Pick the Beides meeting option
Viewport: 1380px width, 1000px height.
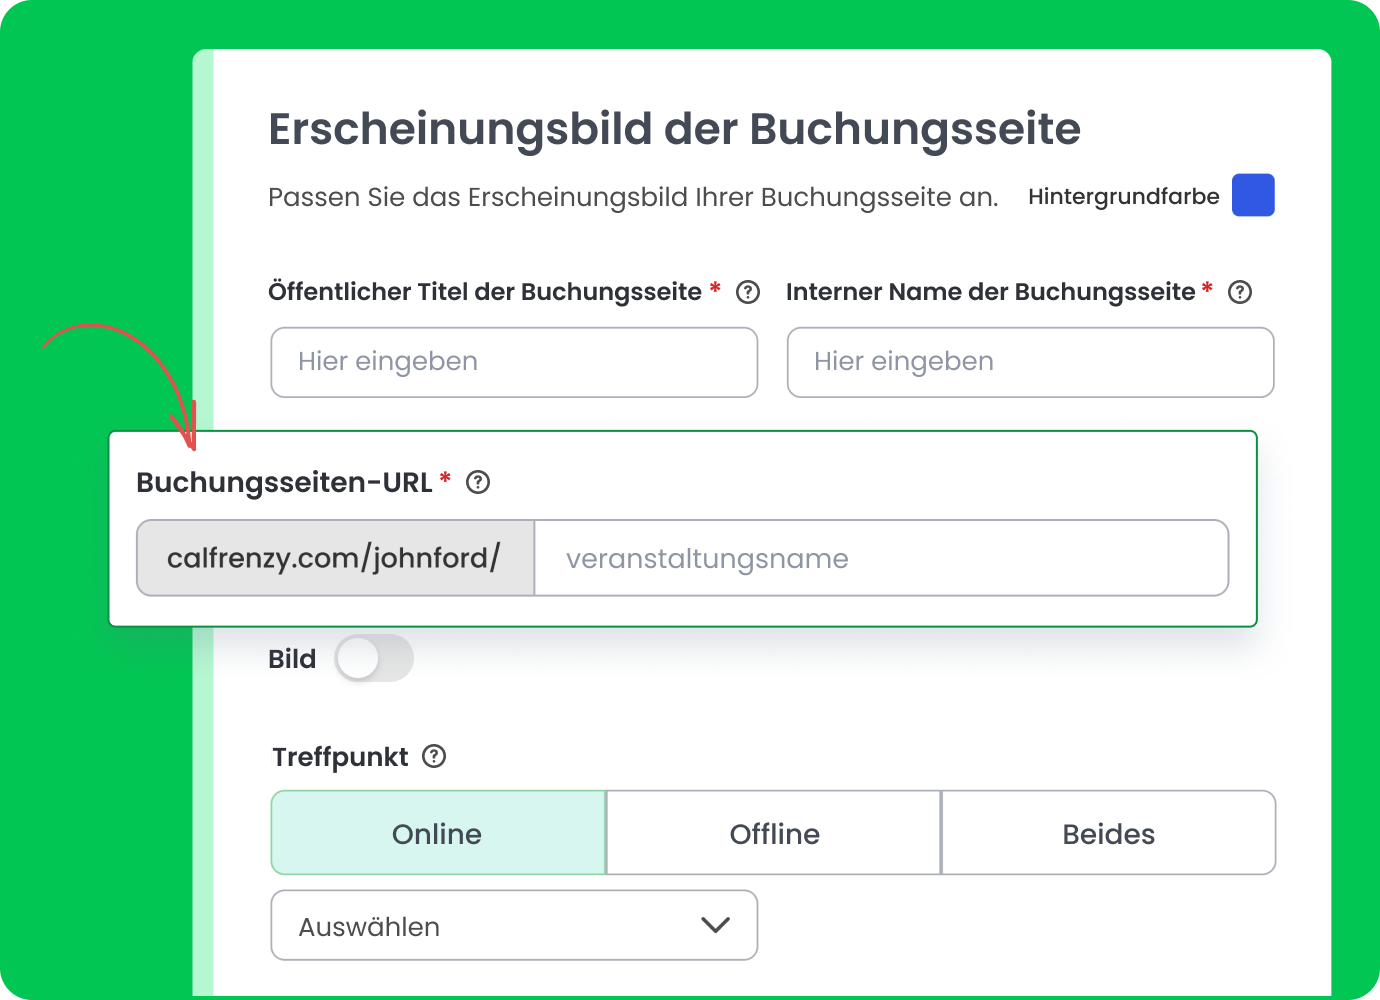tap(1108, 833)
